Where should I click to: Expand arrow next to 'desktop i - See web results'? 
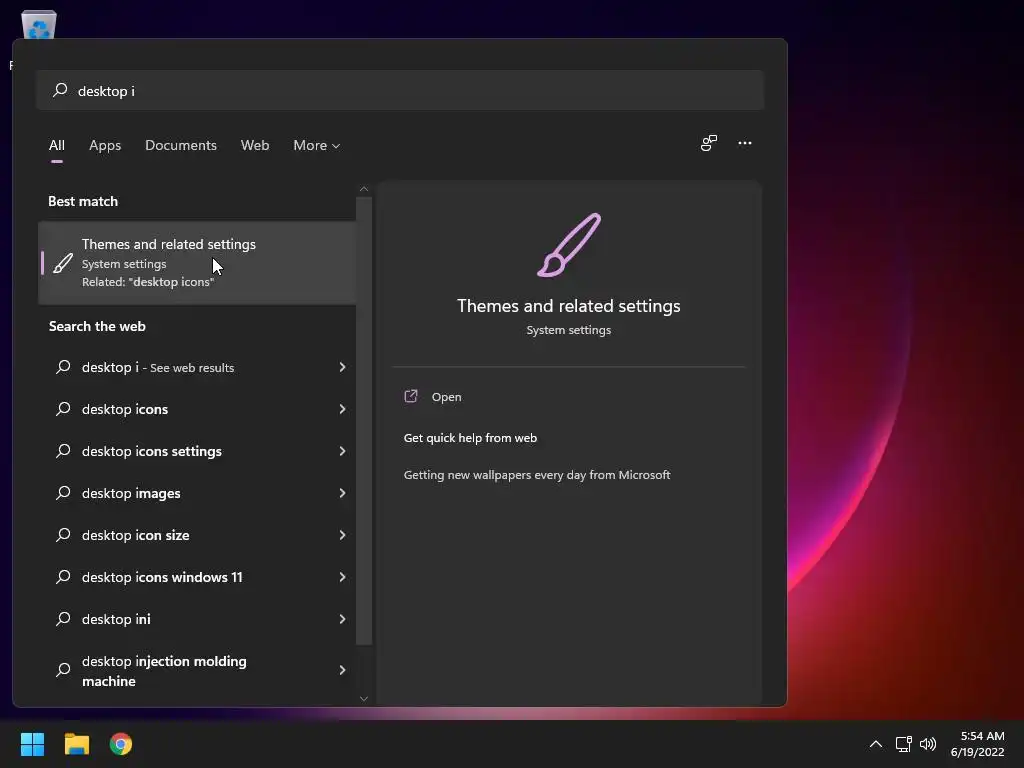tap(342, 367)
